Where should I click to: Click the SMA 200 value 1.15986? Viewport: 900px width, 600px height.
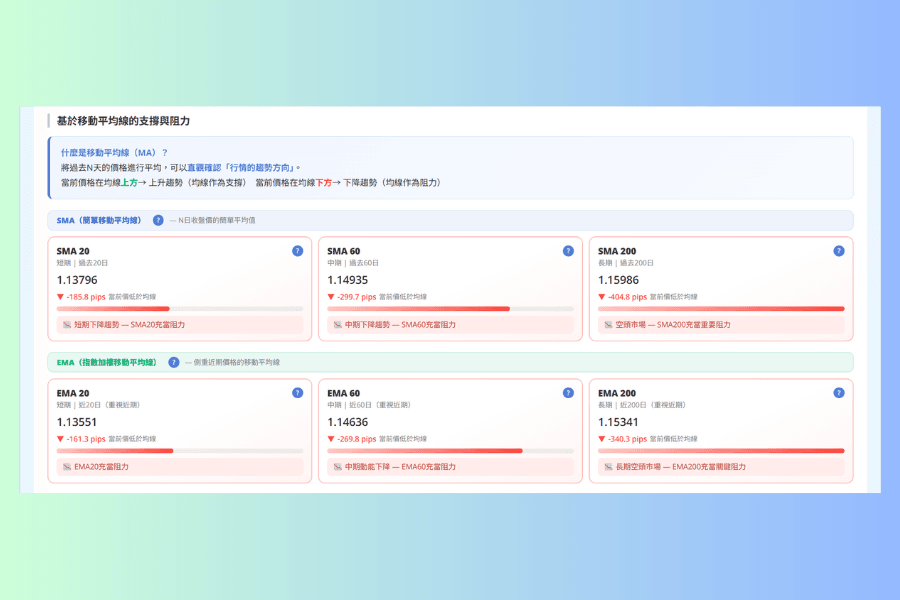click(618, 280)
